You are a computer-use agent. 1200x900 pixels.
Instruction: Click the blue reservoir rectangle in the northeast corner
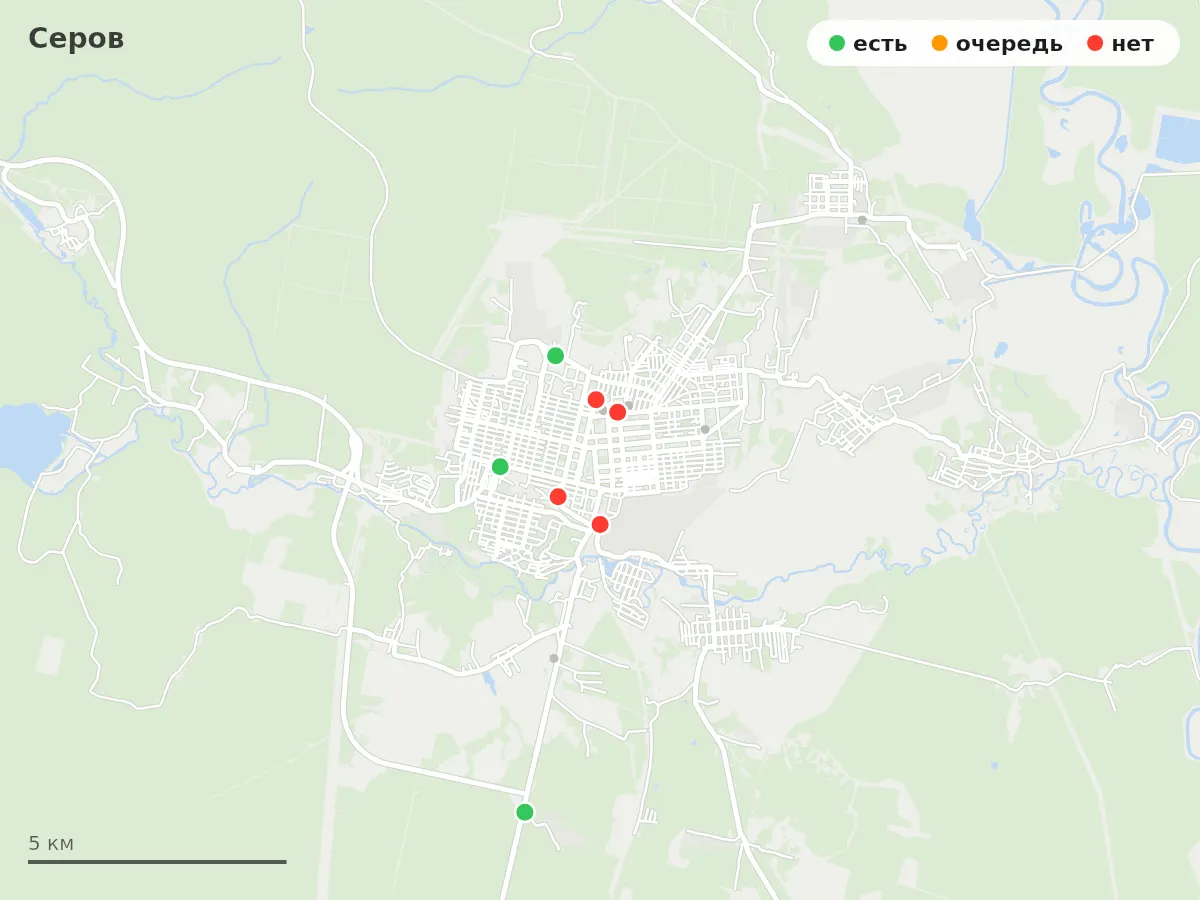[x=1178, y=139]
